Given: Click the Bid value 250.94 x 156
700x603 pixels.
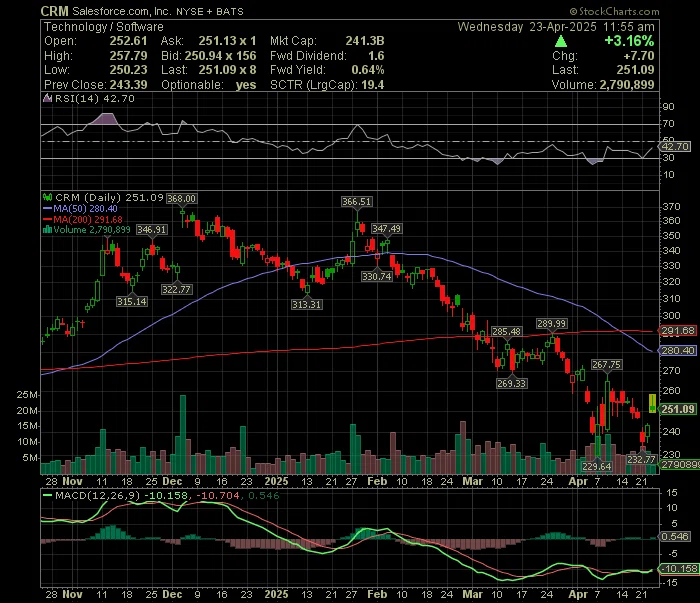Looking at the screenshot, I should pyautogui.click(x=221, y=56).
